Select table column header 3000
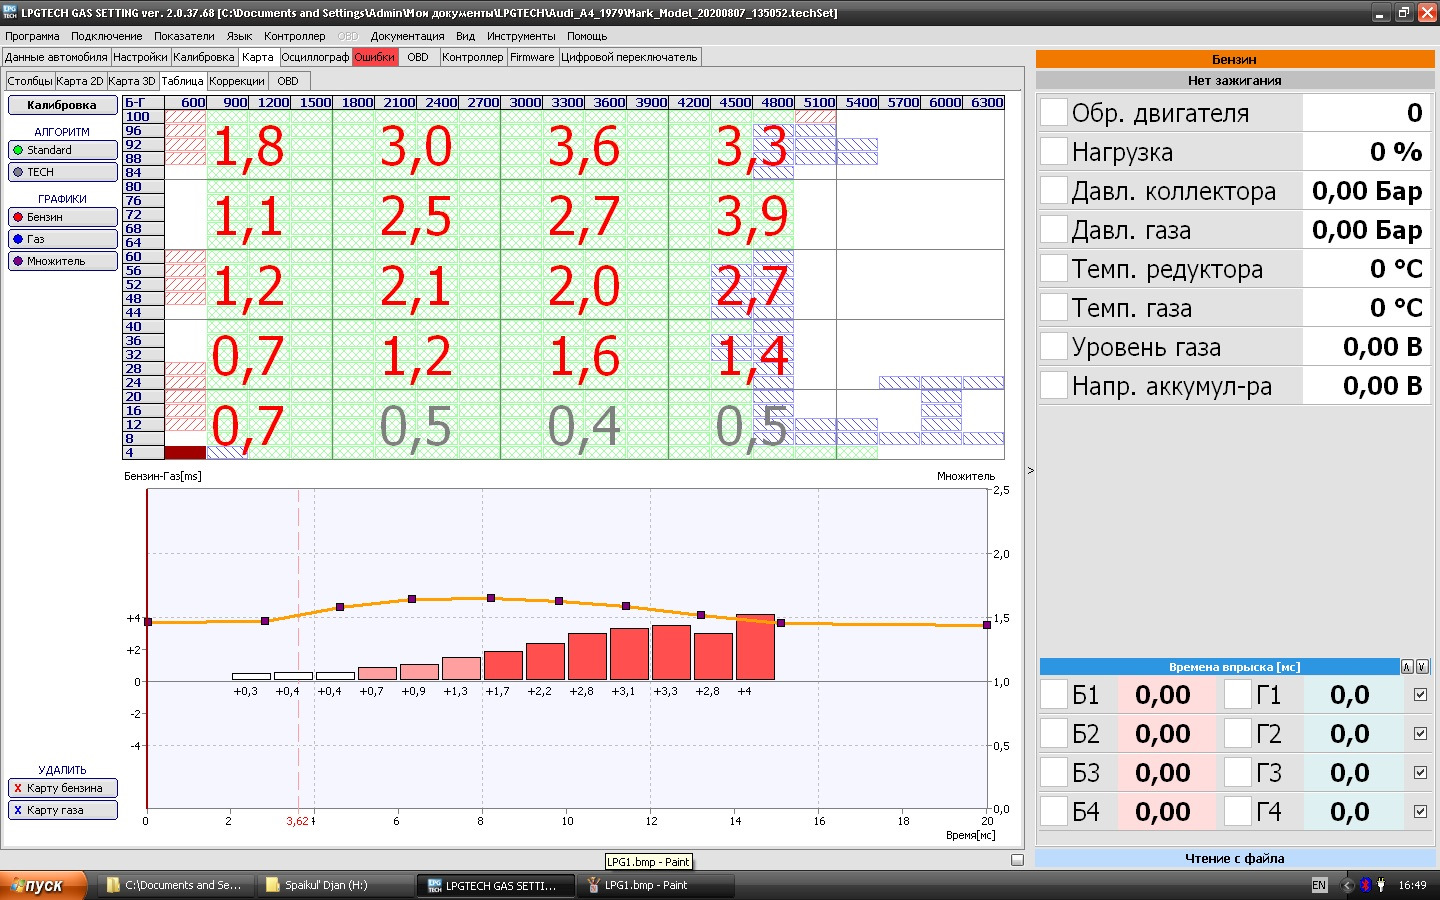 (x=522, y=102)
